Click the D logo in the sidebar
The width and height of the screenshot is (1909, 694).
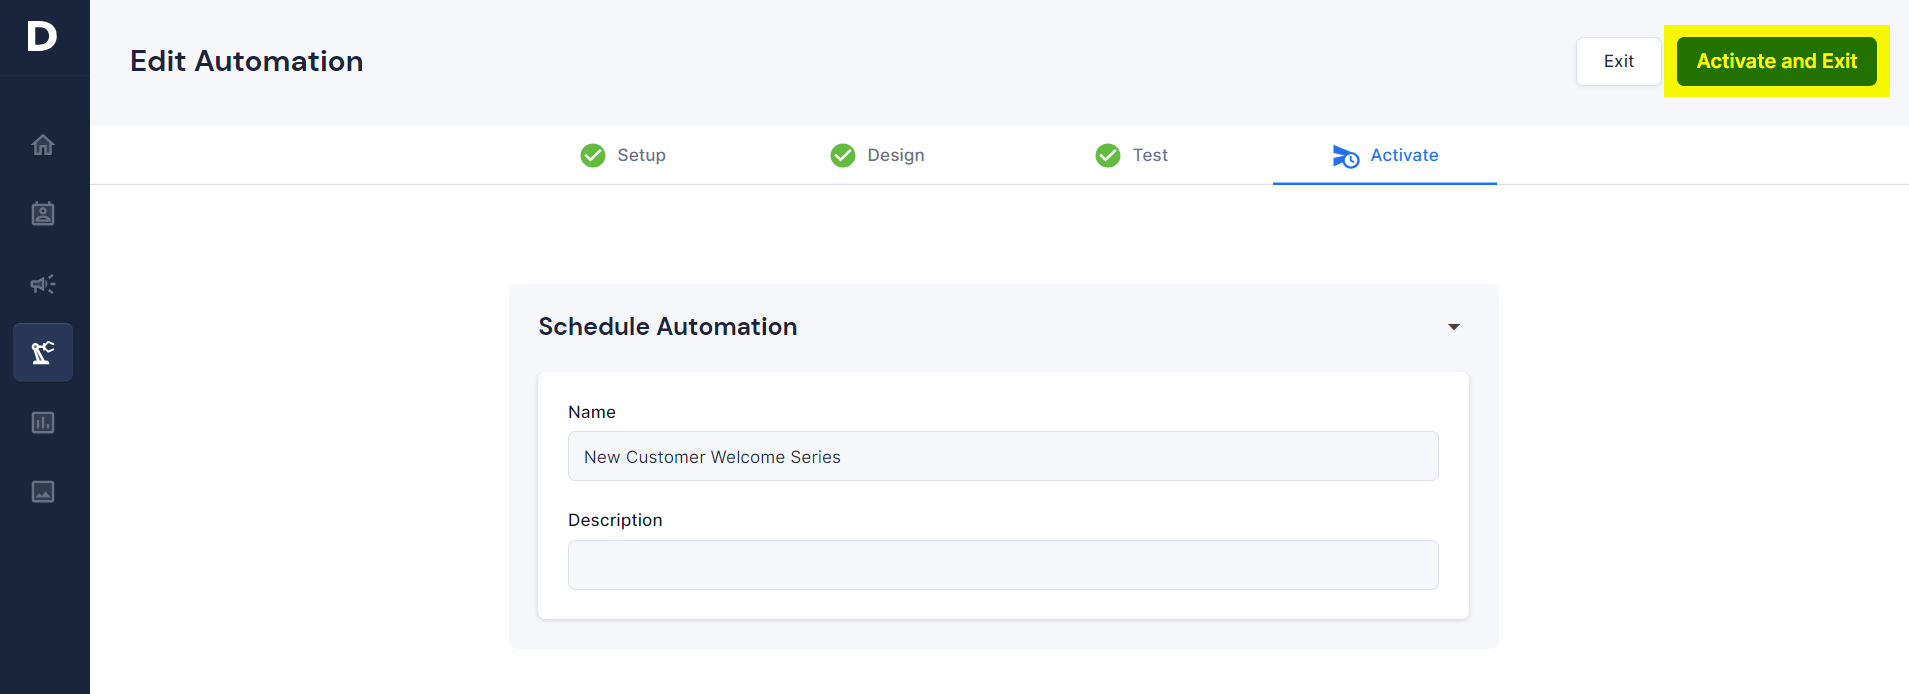click(x=42, y=37)
